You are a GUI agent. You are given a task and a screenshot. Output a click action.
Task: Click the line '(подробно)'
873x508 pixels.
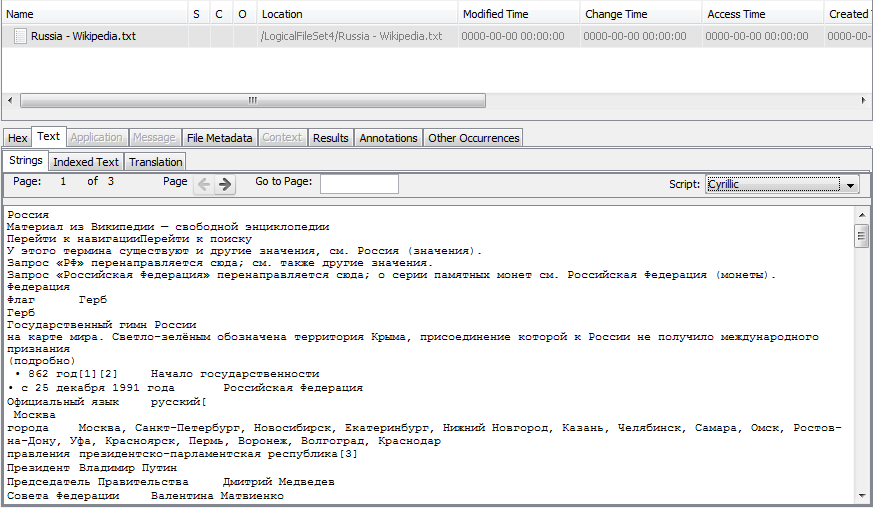point(41,361)
